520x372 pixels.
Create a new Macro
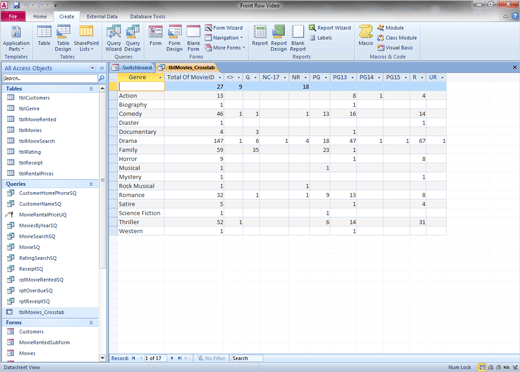366,36
